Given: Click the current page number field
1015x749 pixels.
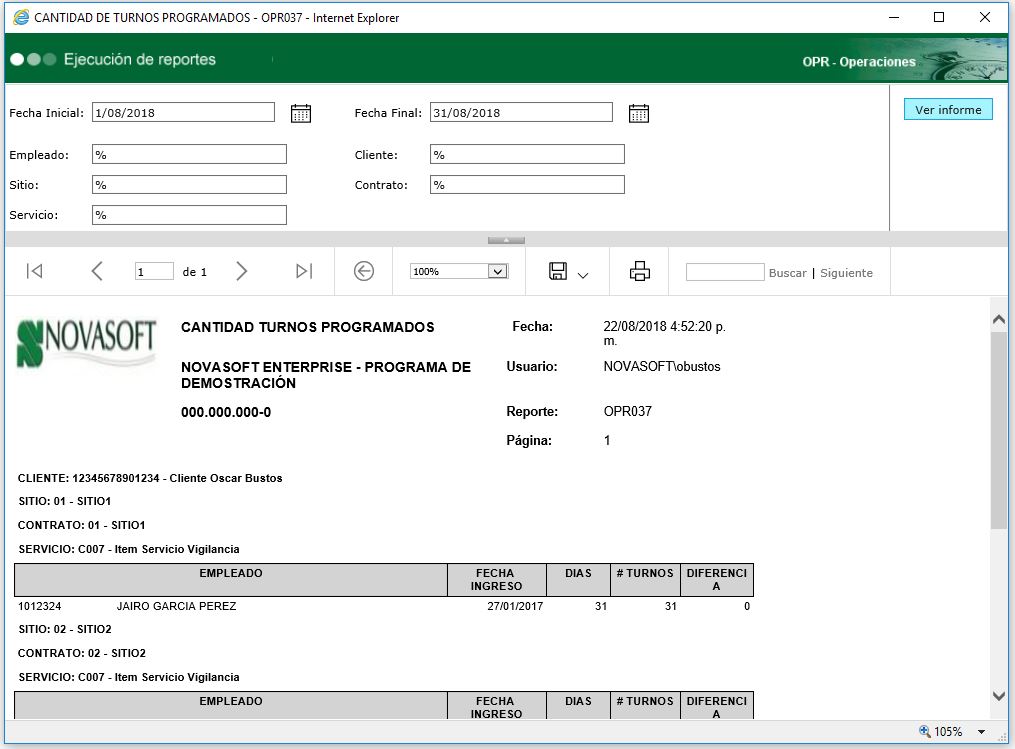Looking at the screenshot, I should pyautogui.click(x=154, y=272).
